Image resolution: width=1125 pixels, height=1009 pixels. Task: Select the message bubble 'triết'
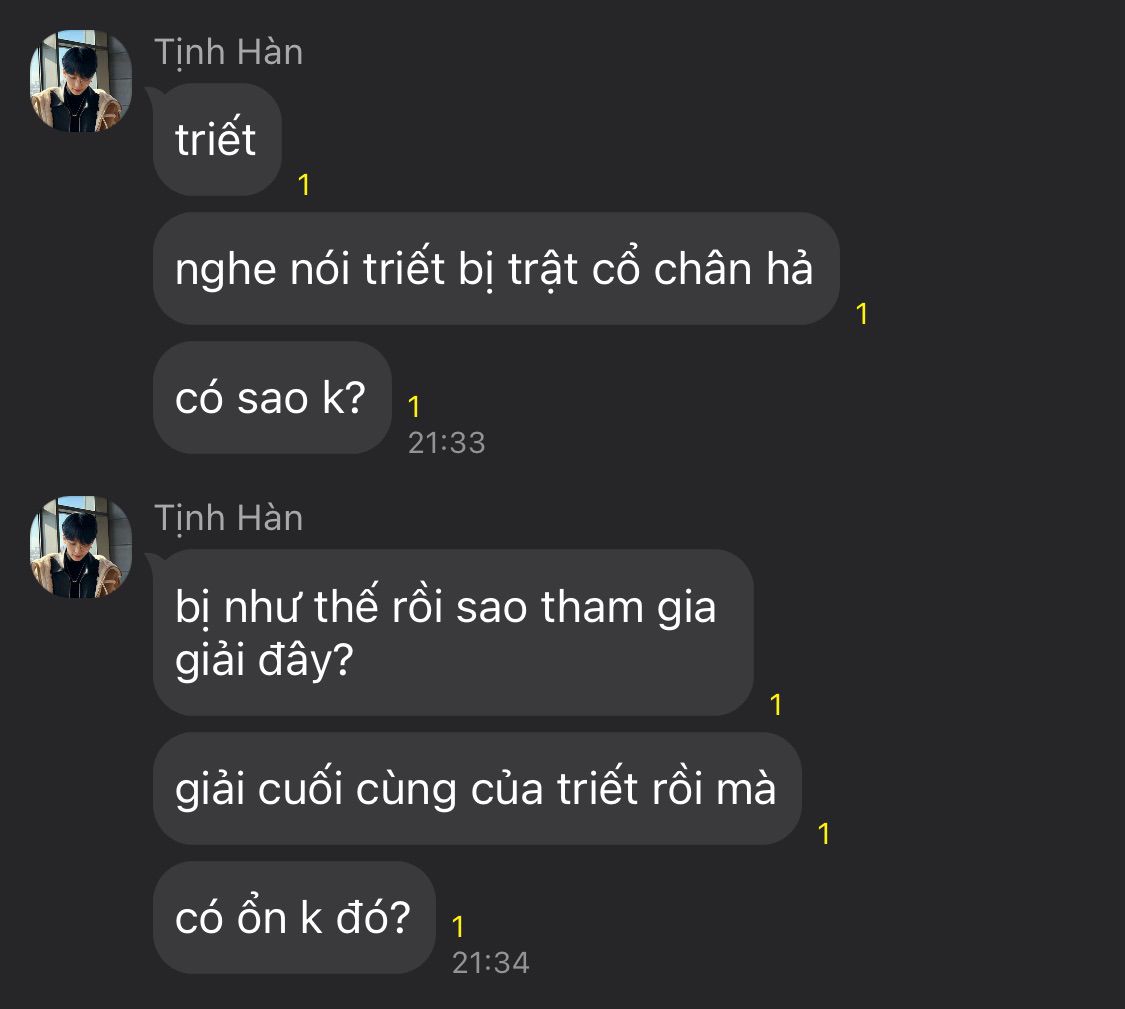(217, 139)
